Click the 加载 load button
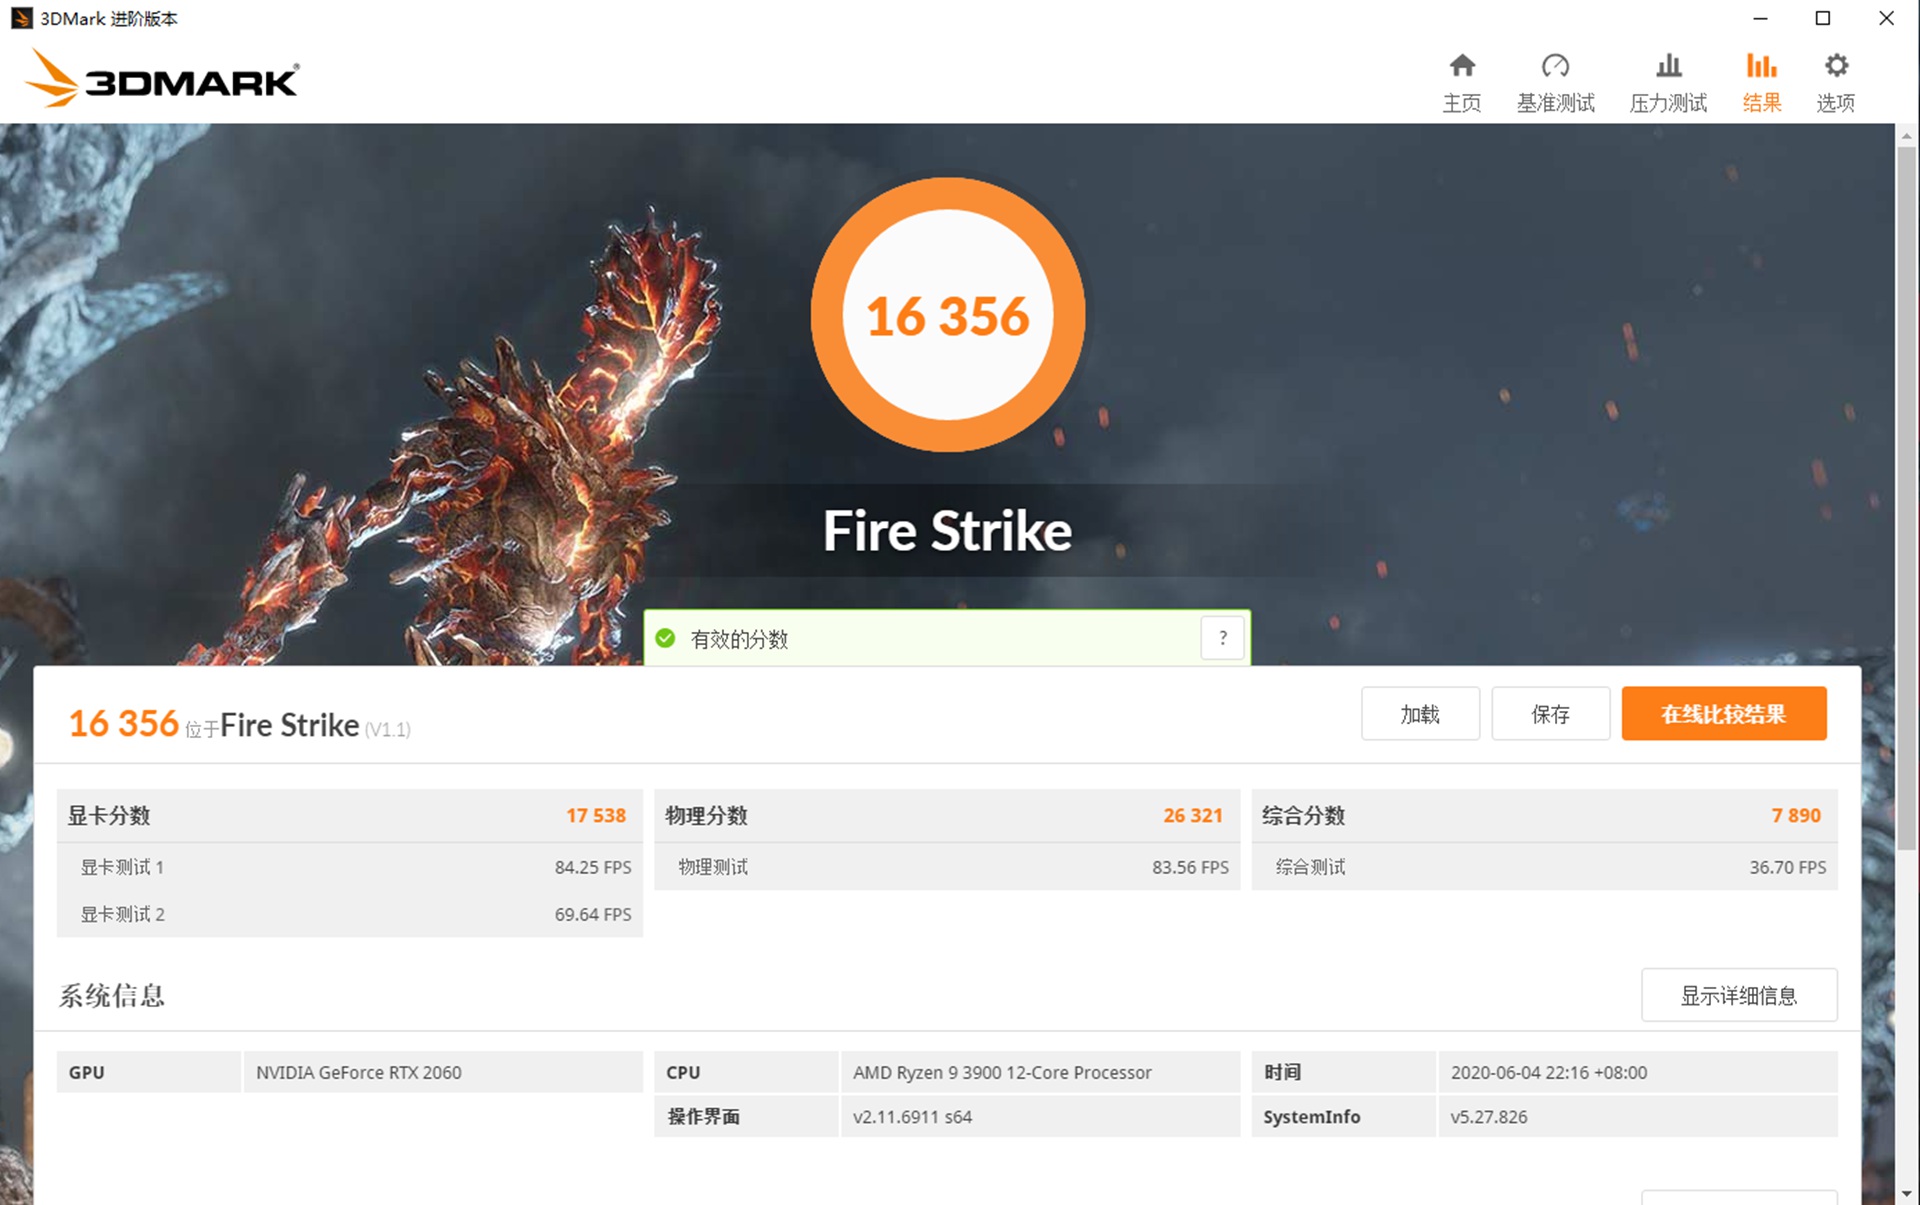The height and width of the screenshot is (1205, 1920). (x=1420, y=714)
